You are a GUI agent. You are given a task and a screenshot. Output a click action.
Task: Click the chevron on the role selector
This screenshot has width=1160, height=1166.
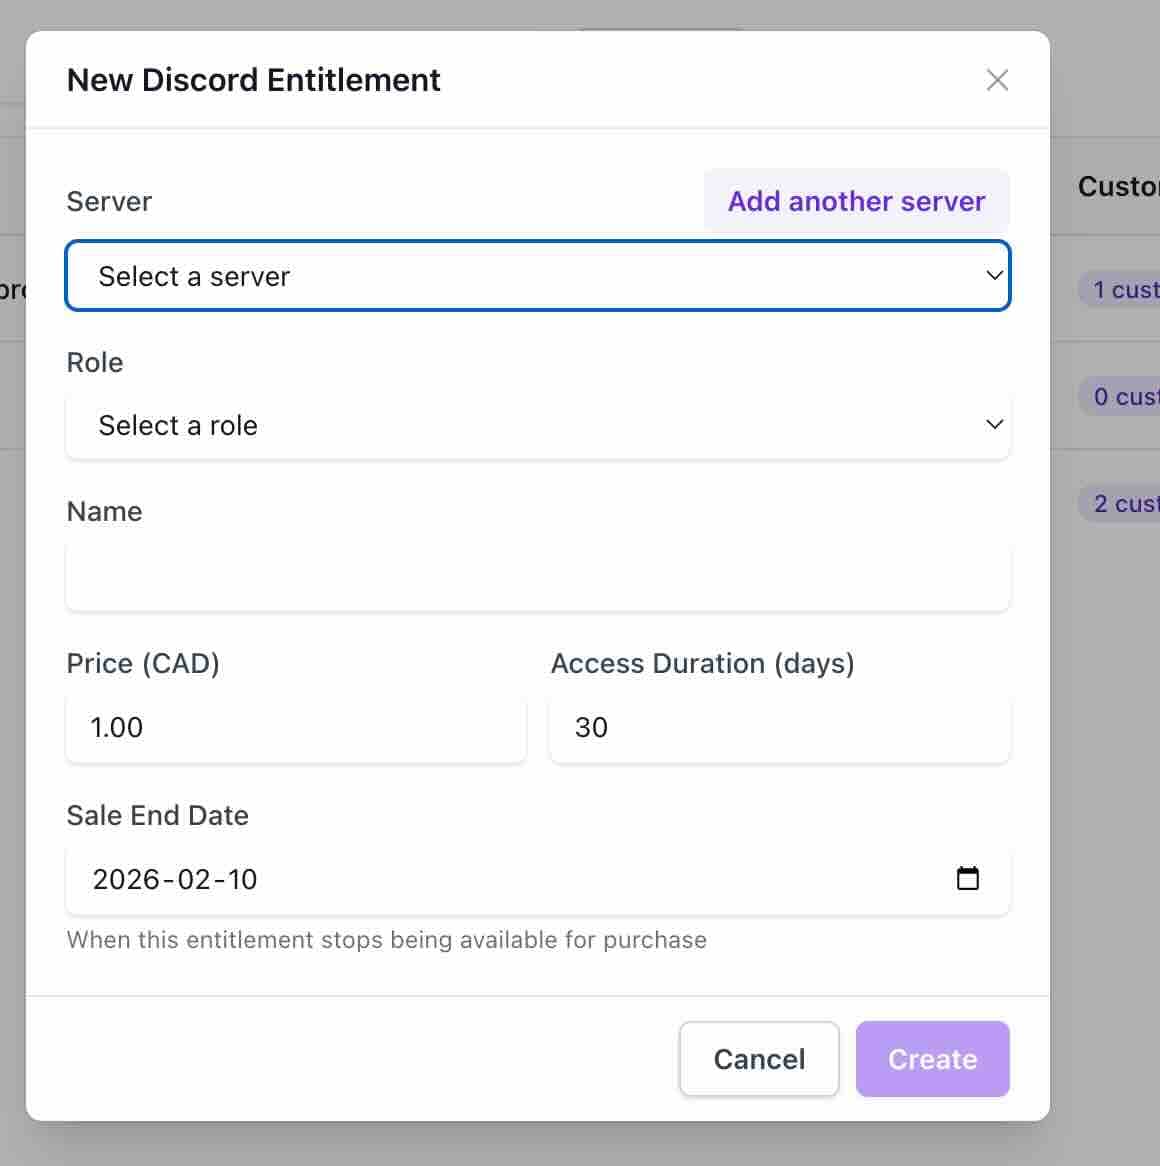994,424
